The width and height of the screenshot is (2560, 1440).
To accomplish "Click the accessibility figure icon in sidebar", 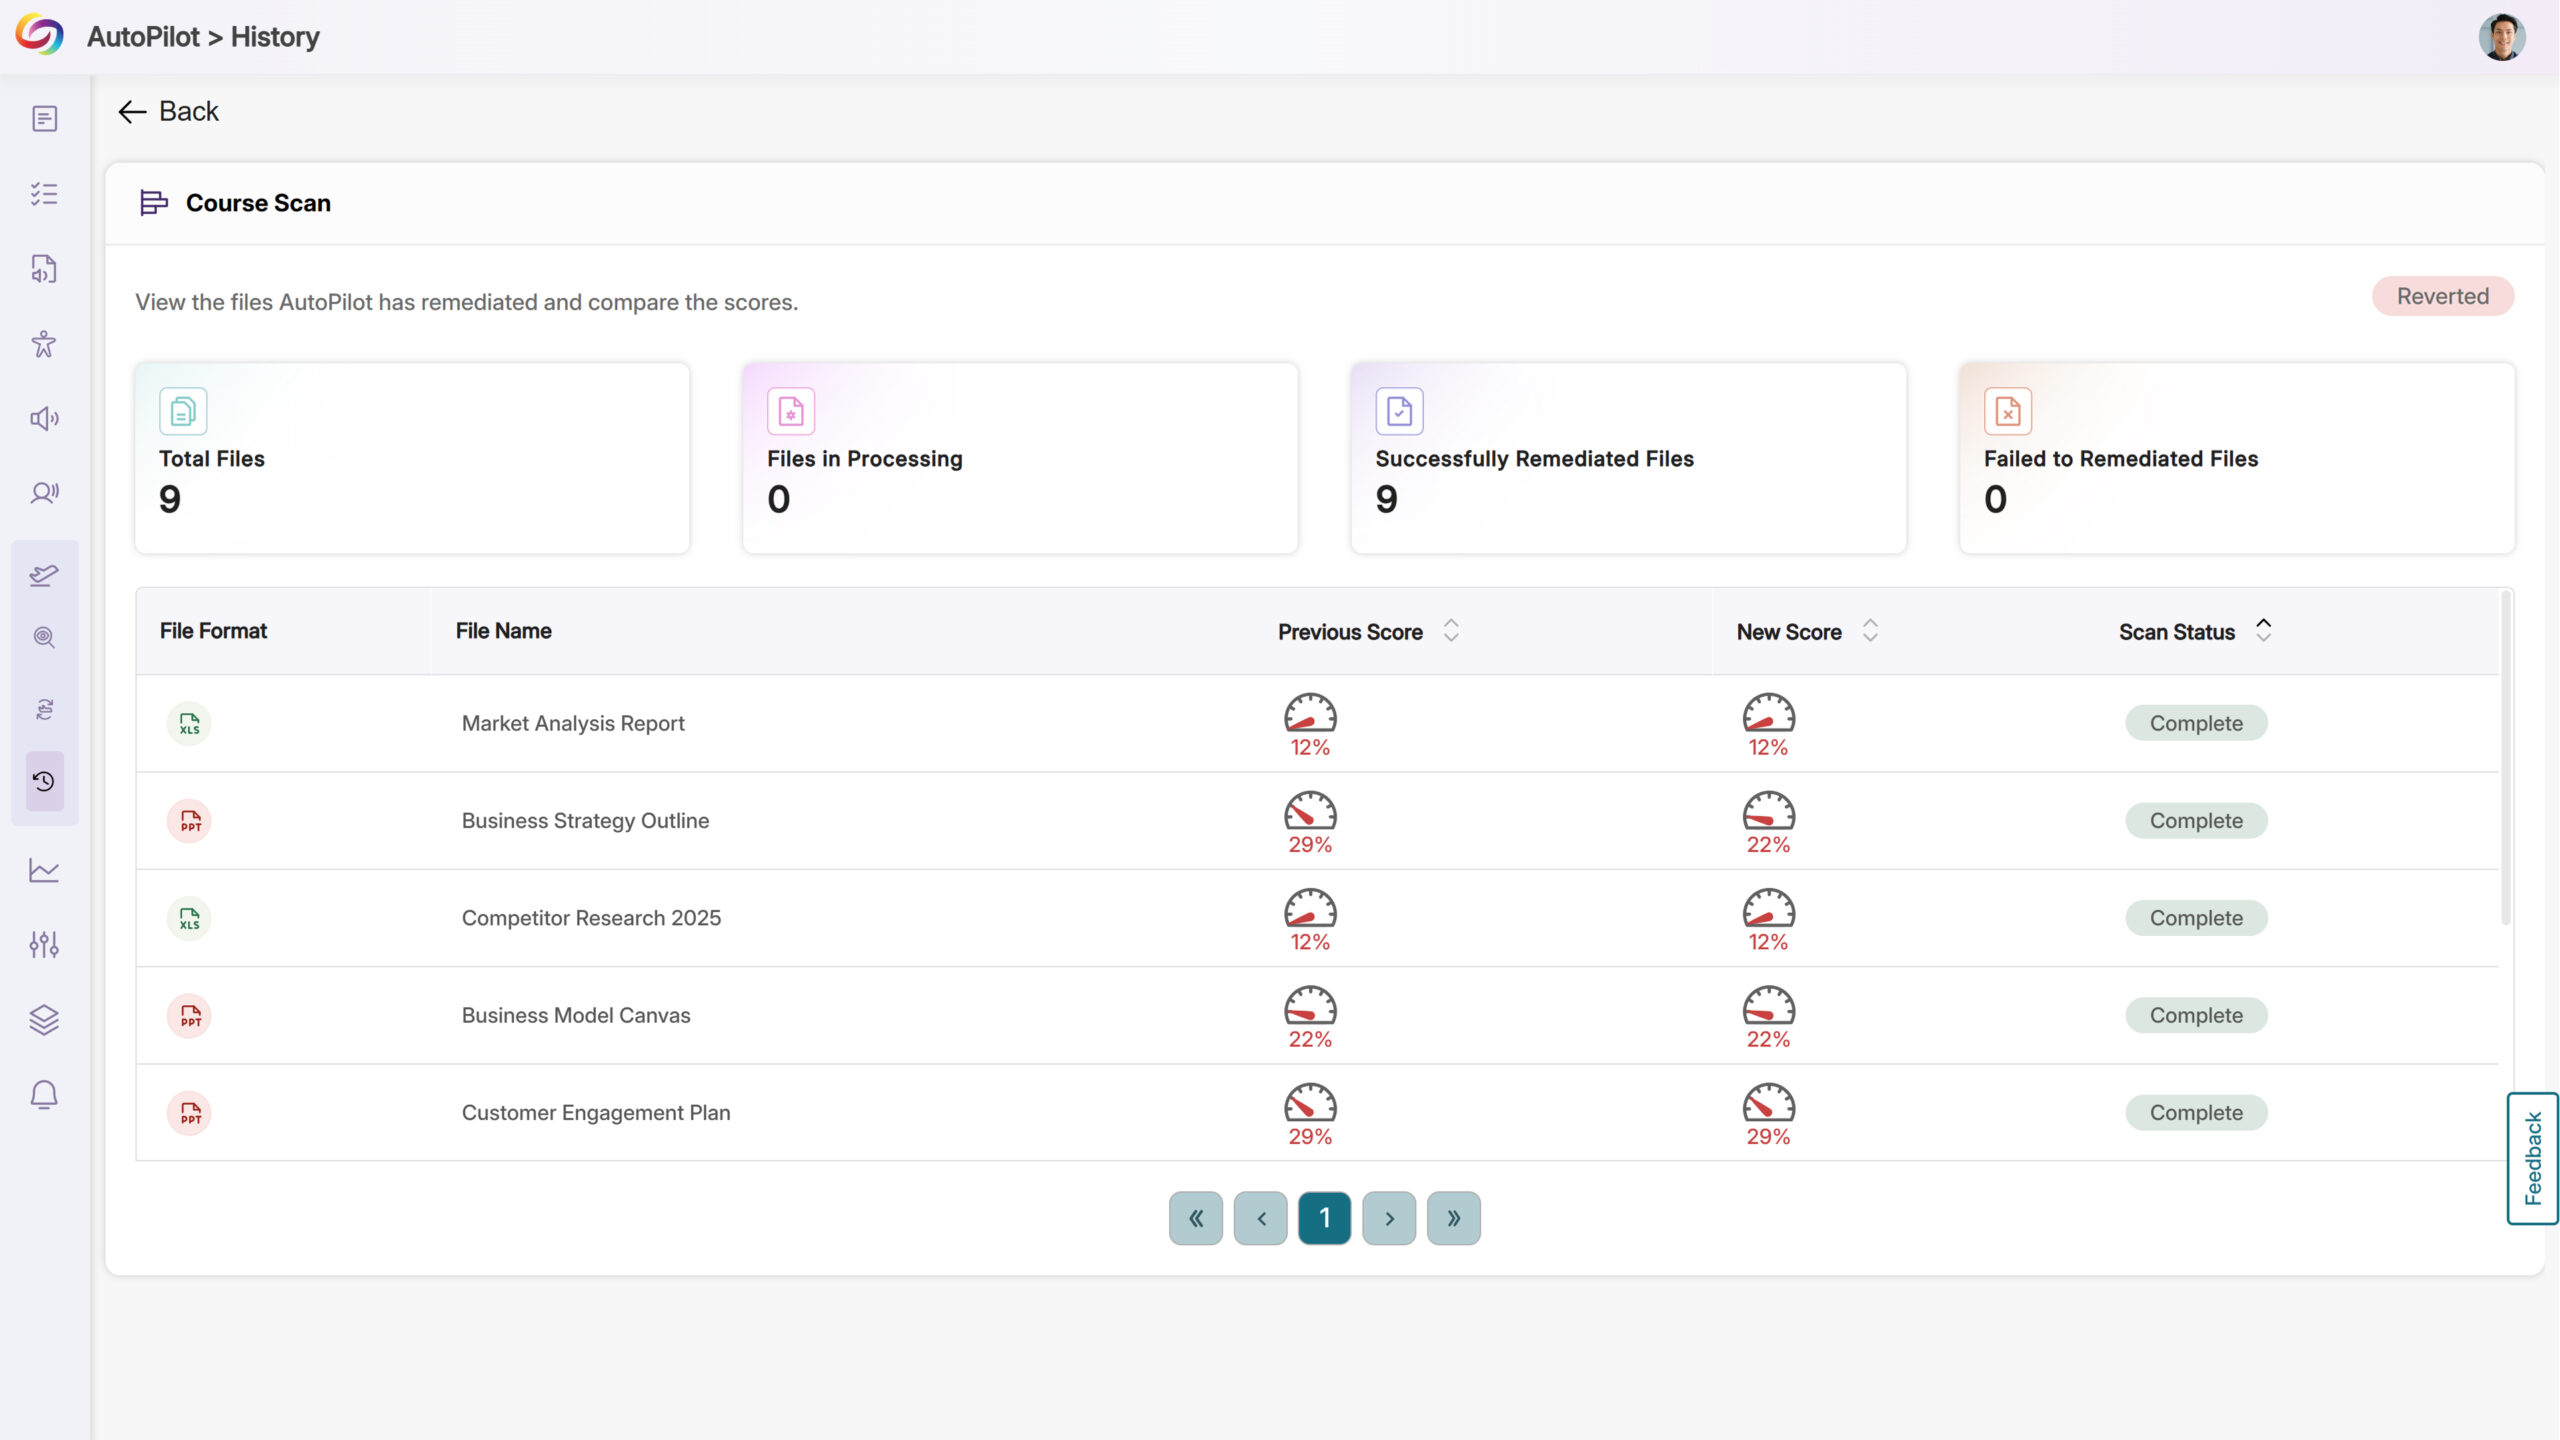I will pyautogui.click(x=44, y=344).
